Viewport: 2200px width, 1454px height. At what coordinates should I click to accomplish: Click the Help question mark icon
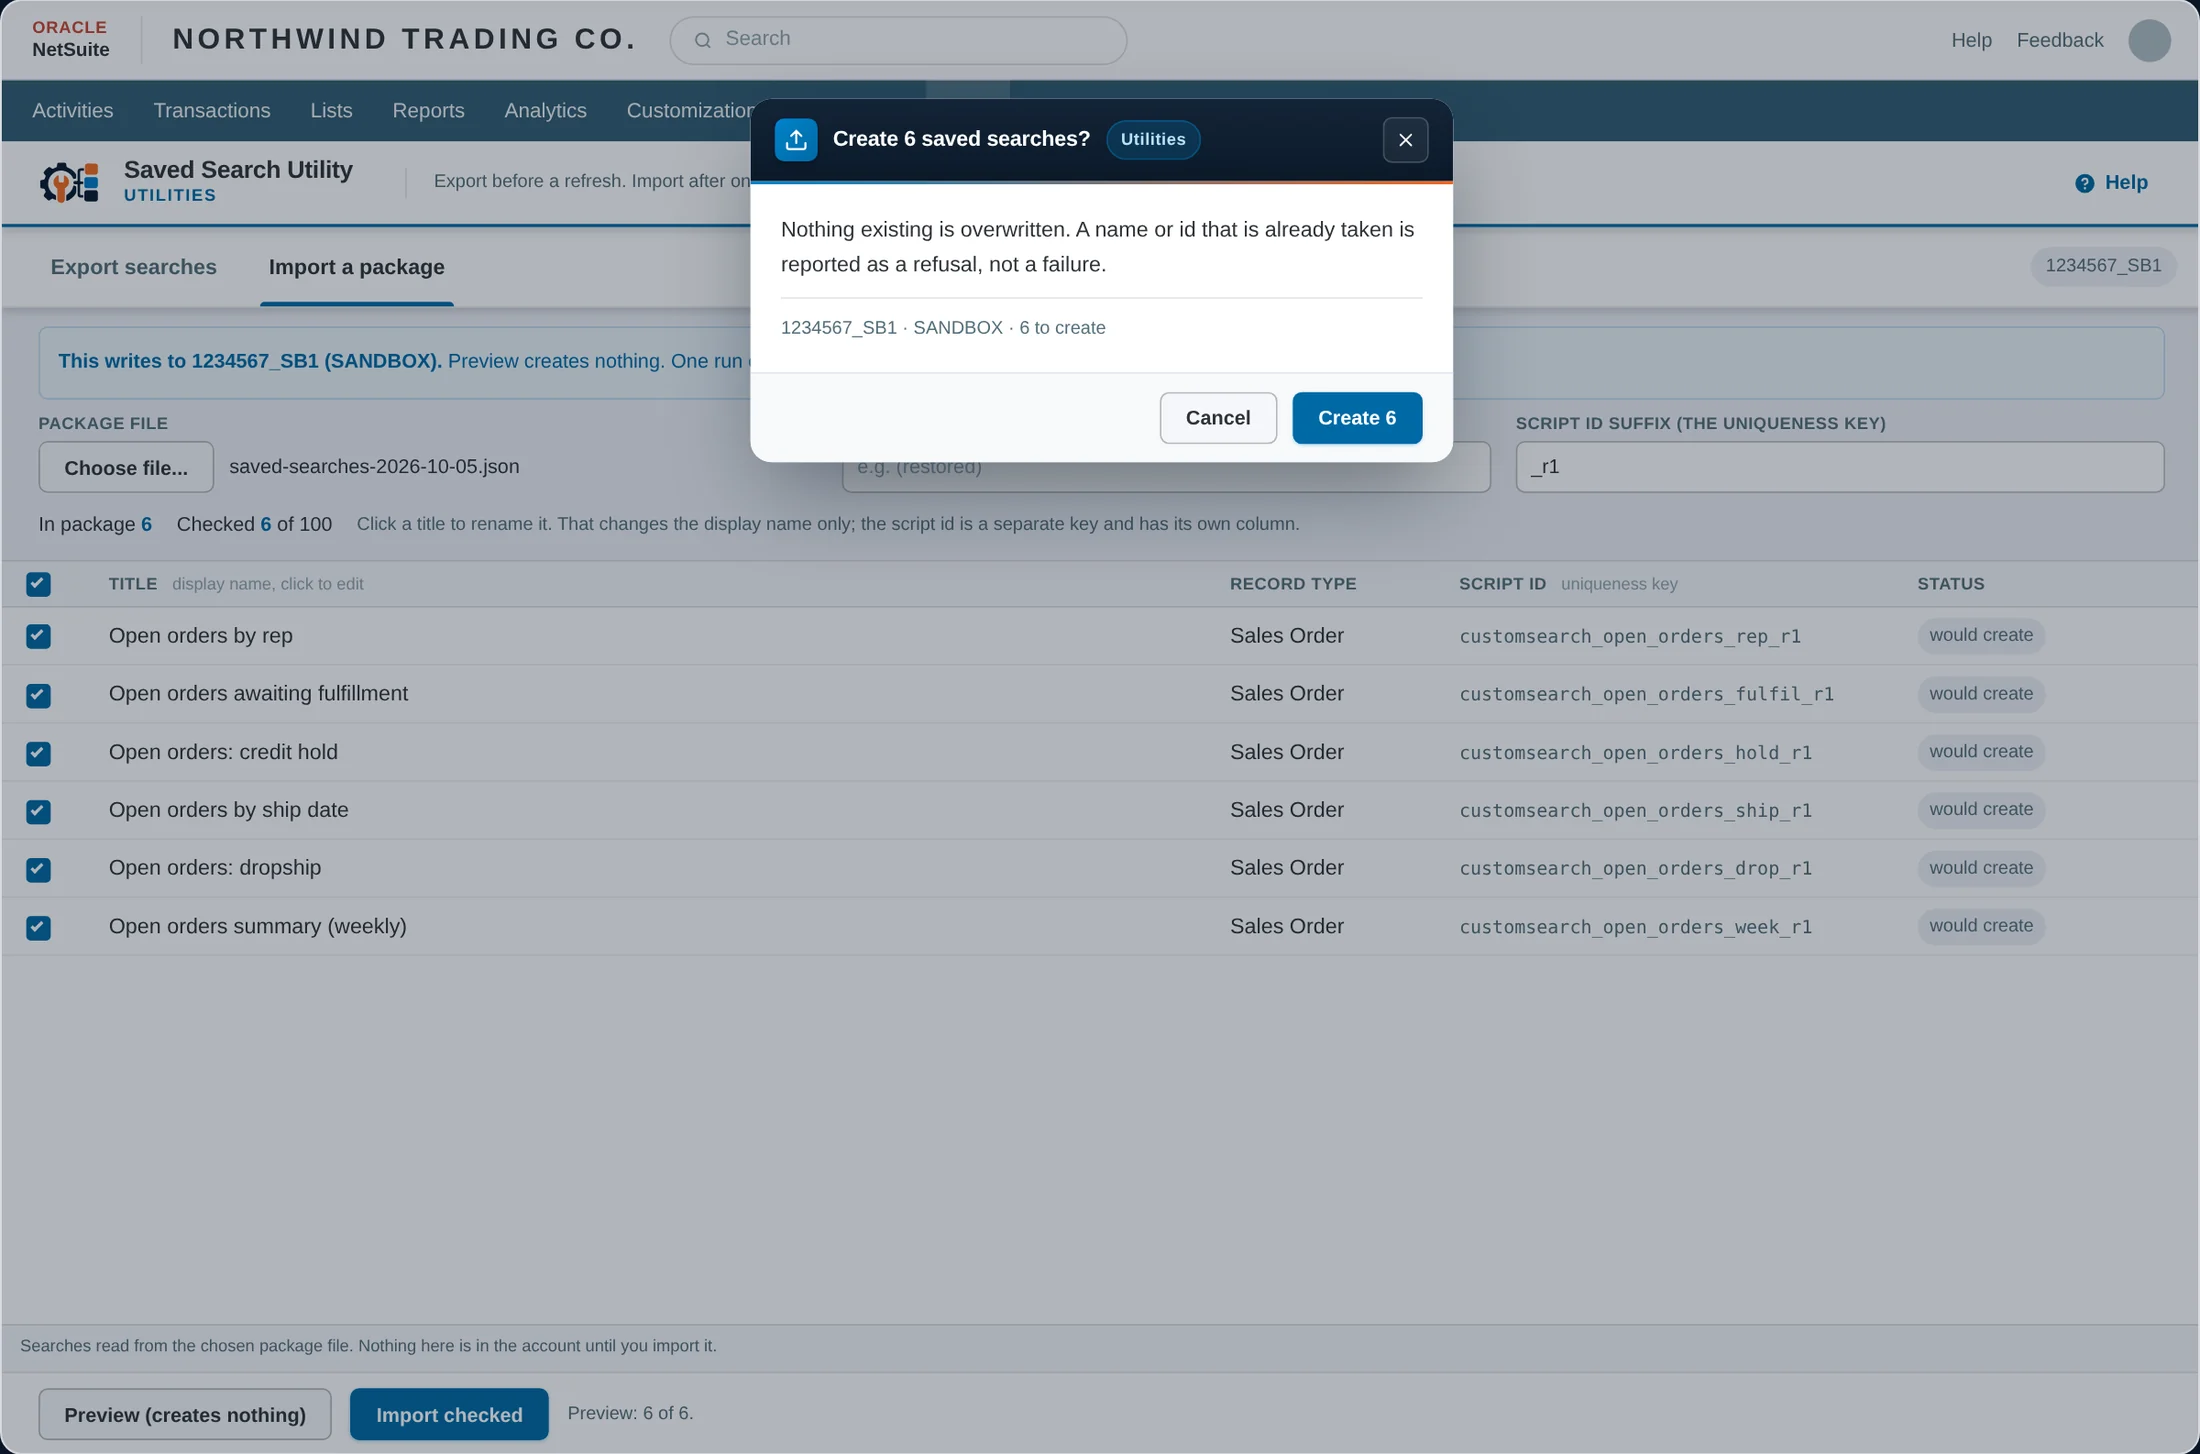(2084, 183)
